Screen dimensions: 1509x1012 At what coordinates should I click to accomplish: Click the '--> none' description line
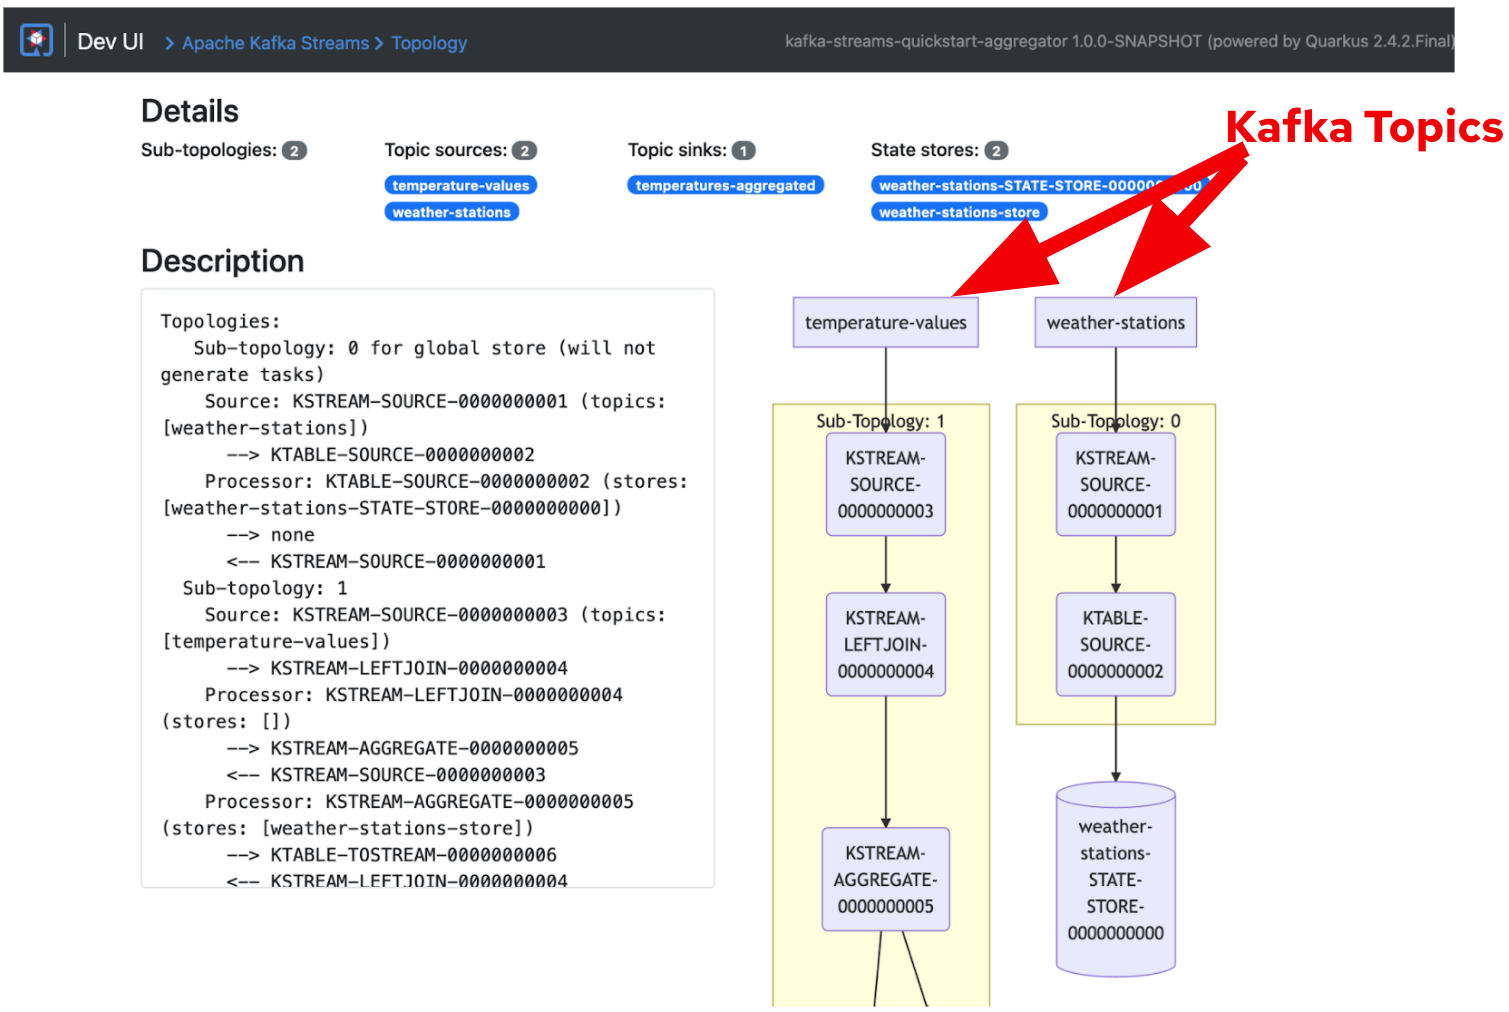[271, 535]
